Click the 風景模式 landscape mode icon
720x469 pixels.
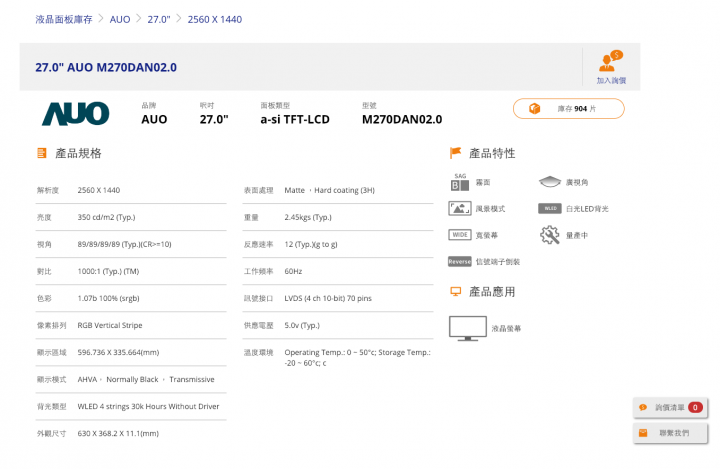pos(460,209)
